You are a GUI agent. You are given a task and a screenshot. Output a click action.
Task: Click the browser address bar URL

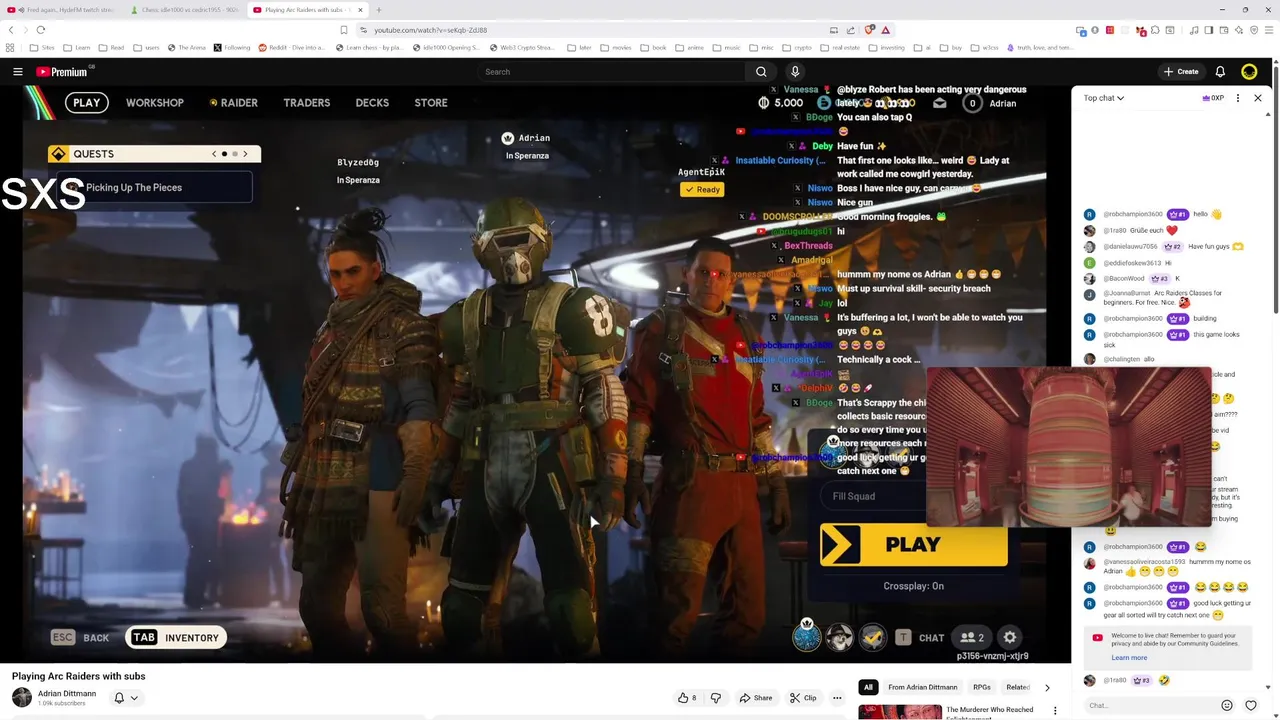[x=430, y=30]
